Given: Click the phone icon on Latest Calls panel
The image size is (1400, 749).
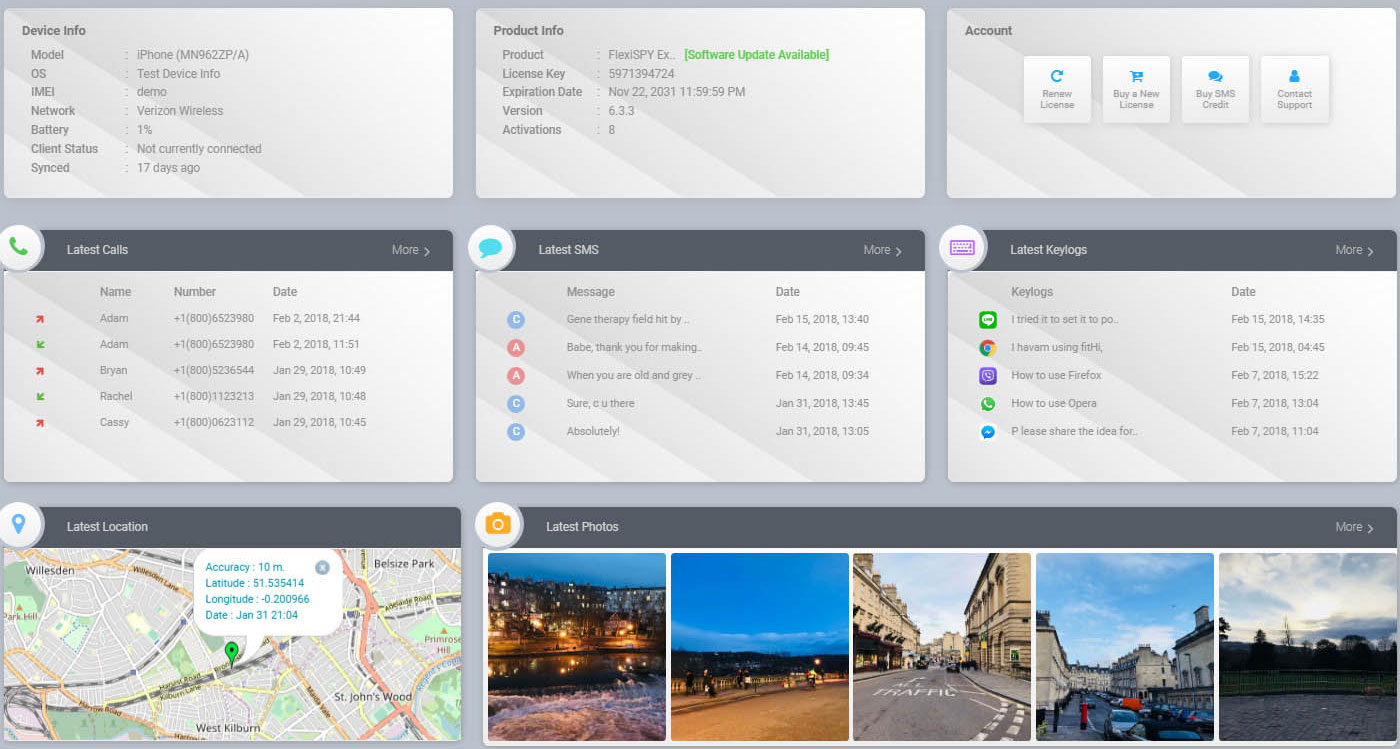Looking at the screenshot, I should (x=21, y=248).
